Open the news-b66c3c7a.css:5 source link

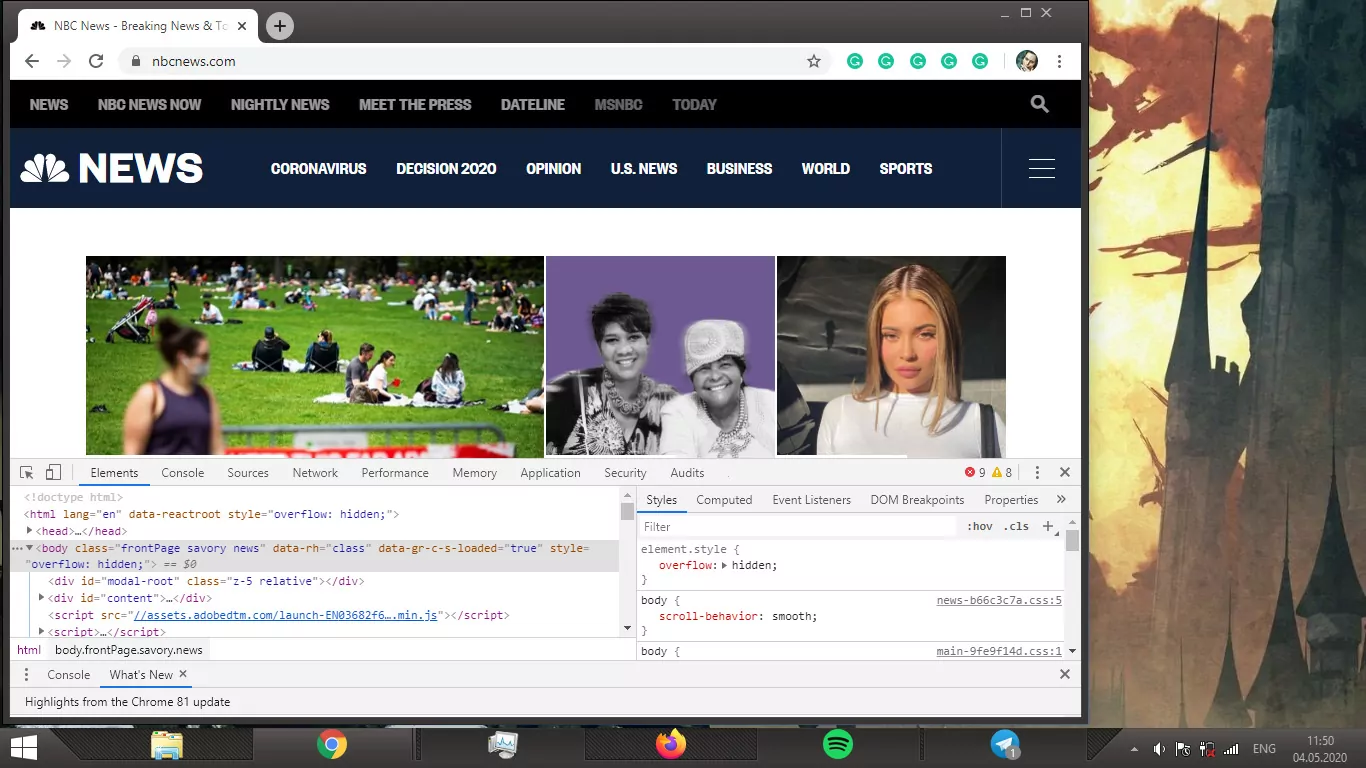tap(999, 601)
